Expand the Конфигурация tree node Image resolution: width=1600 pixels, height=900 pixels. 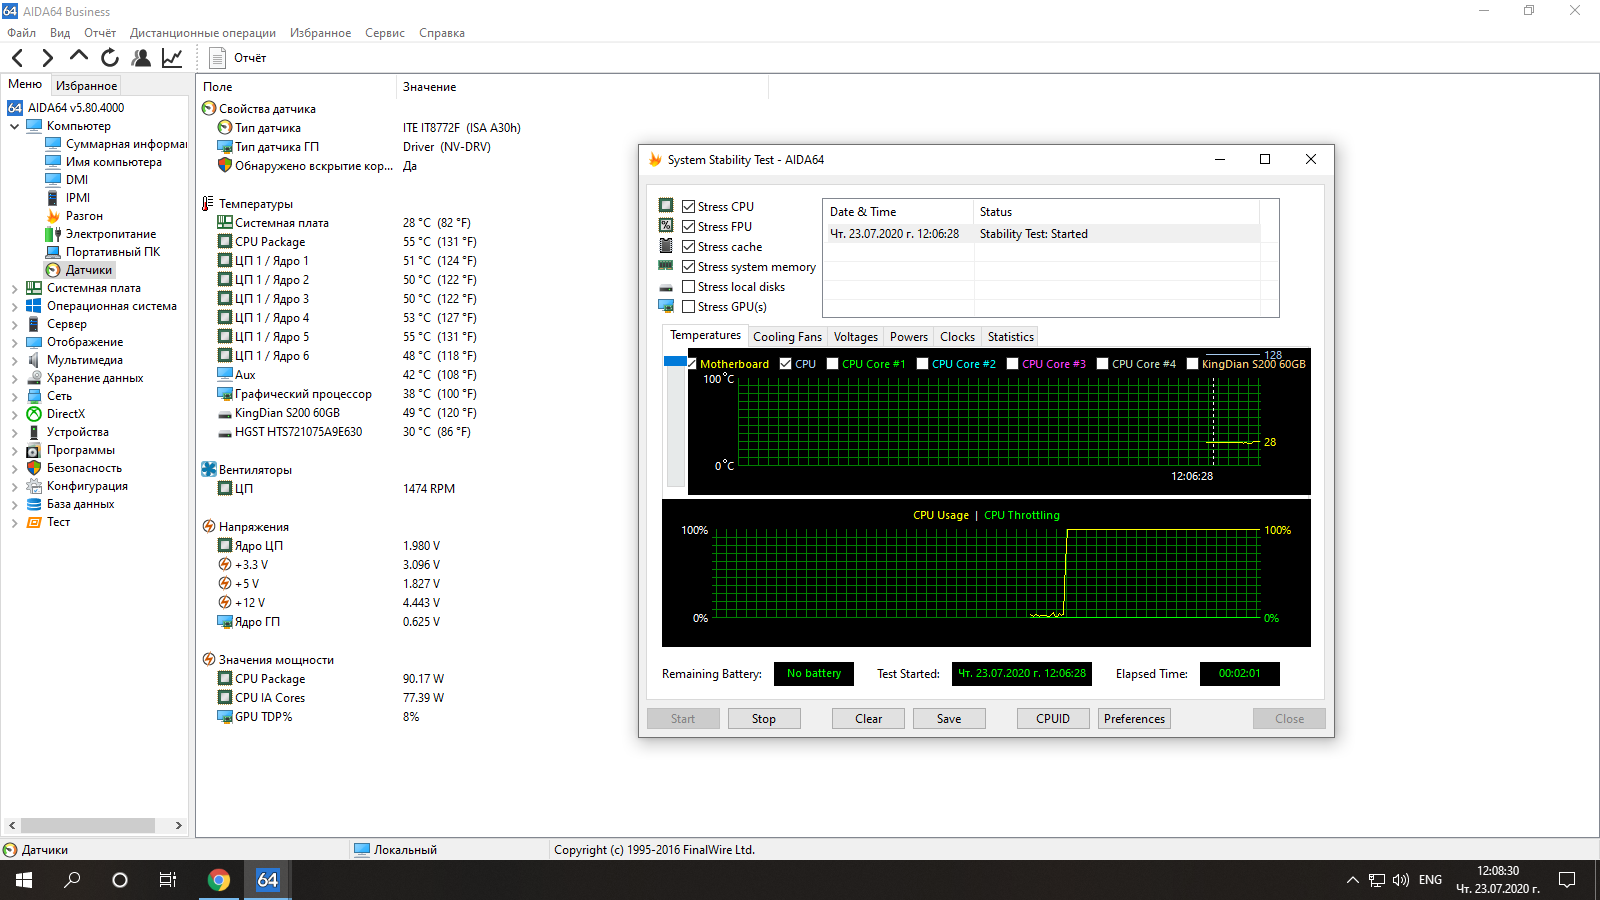[x=15, y=486]
